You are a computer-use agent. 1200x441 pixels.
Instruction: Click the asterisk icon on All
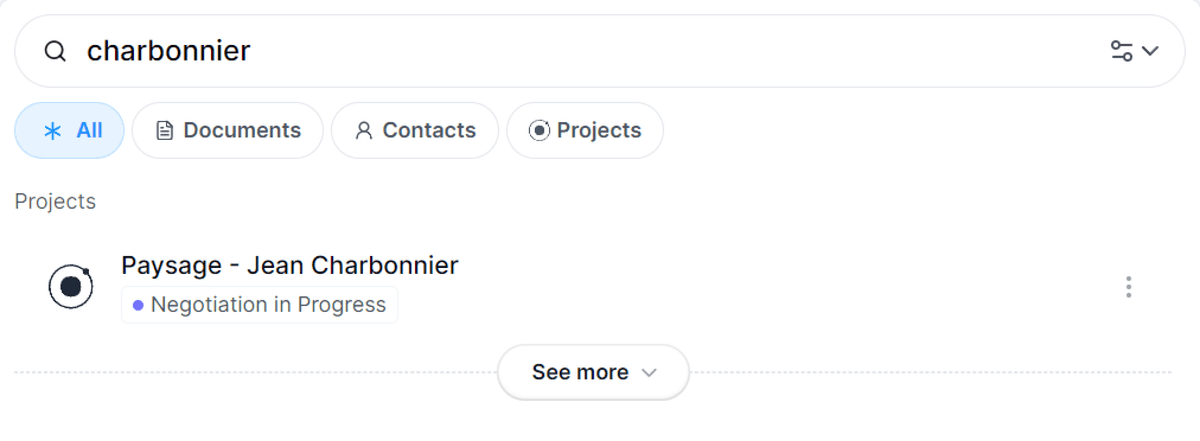coord(53,131)
